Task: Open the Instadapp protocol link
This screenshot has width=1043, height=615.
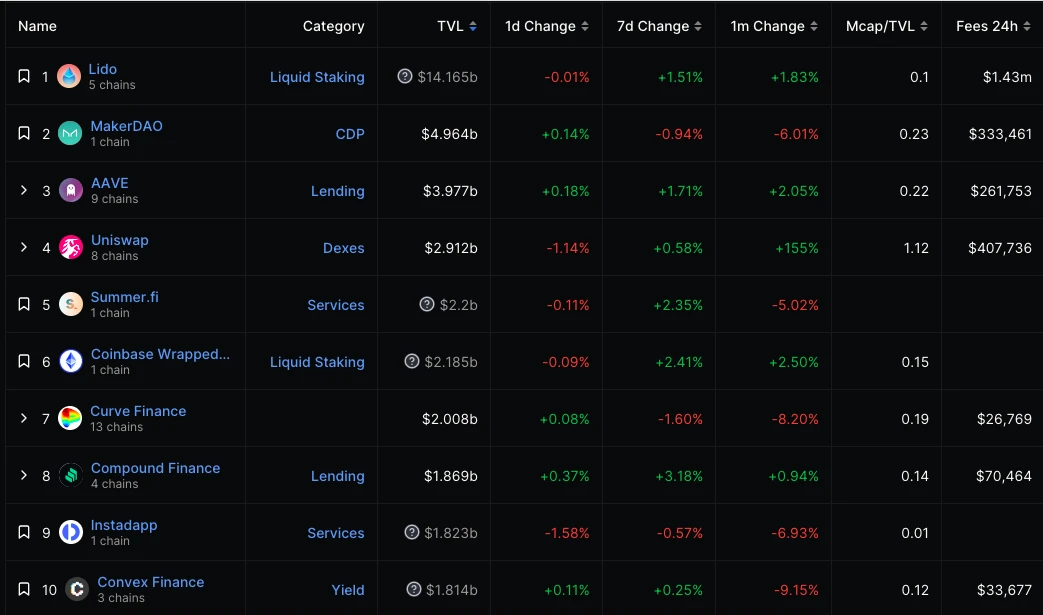Action: (124, 525)
